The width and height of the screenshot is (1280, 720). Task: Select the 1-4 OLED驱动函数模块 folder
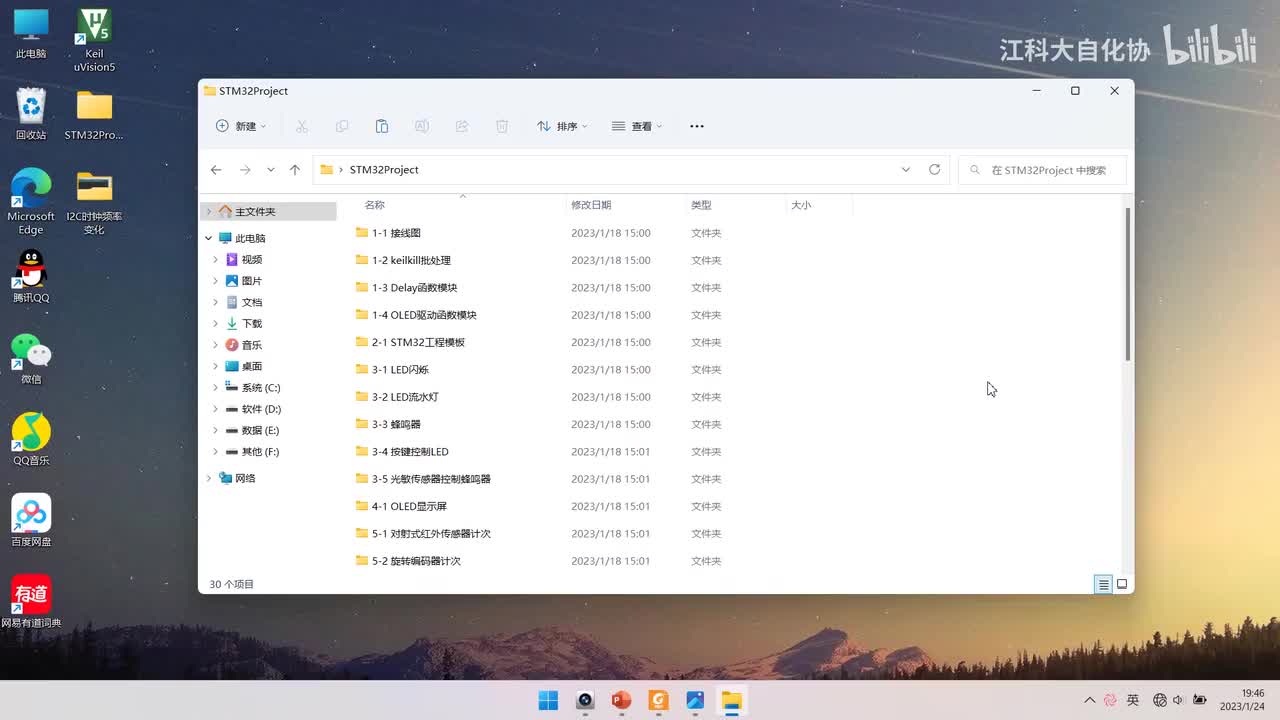(x=416, y=315)
